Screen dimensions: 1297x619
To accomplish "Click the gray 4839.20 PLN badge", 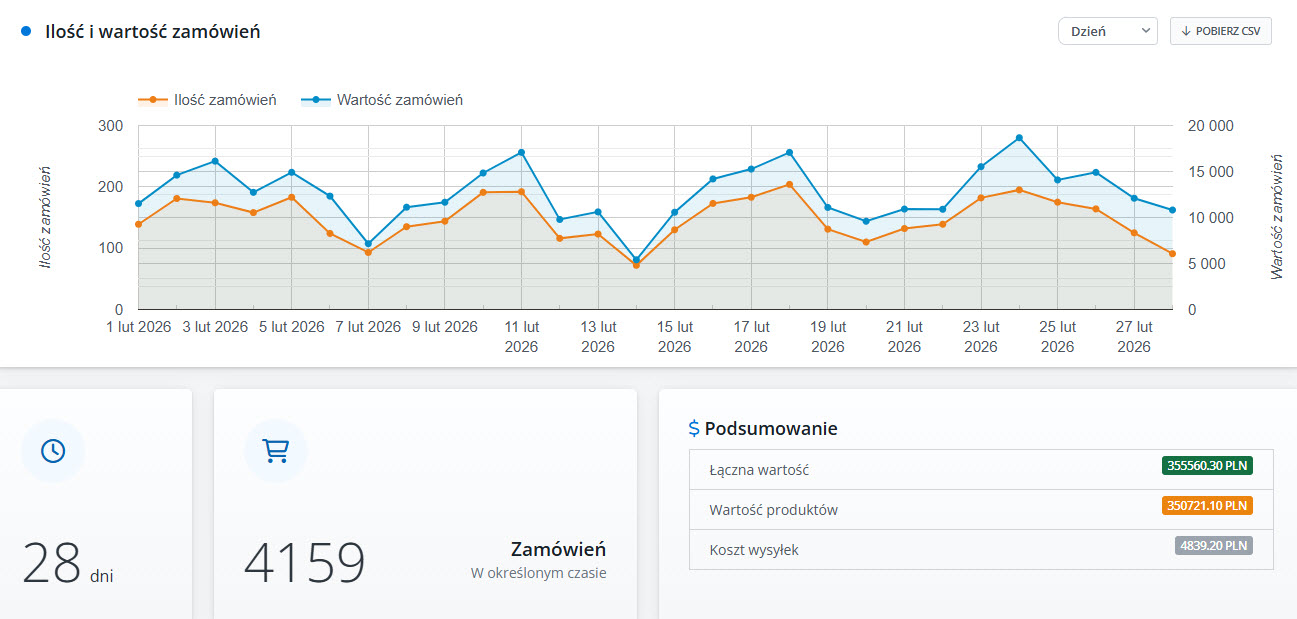I will (x=1213, y=546).
